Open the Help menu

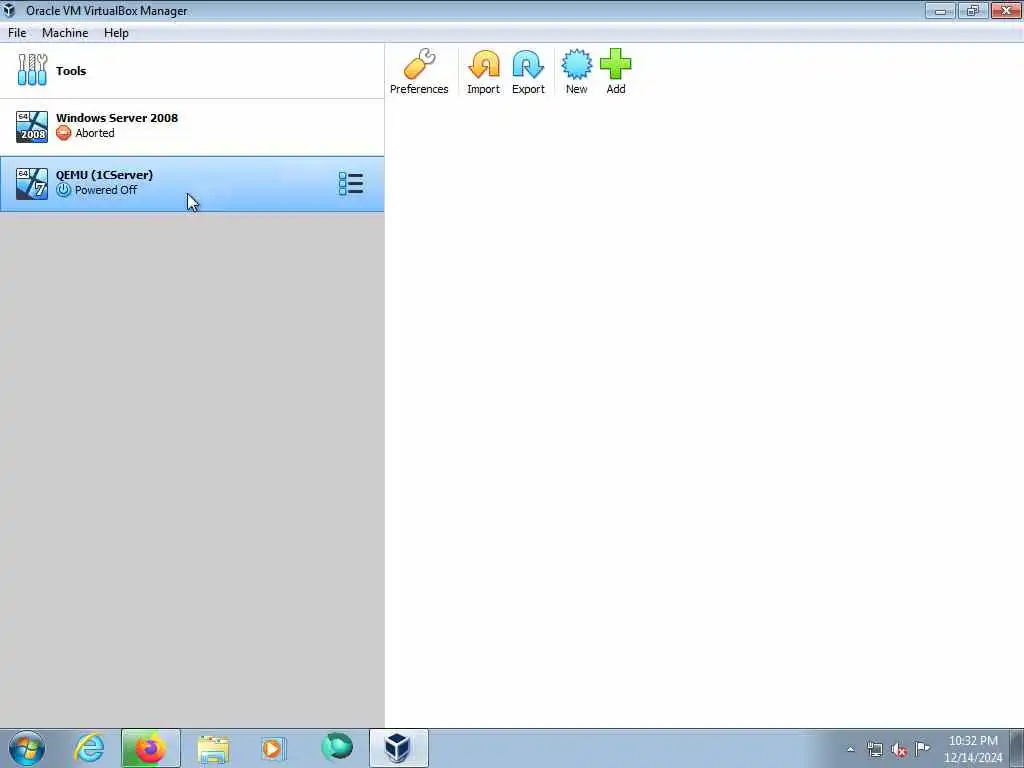(116, 33)
